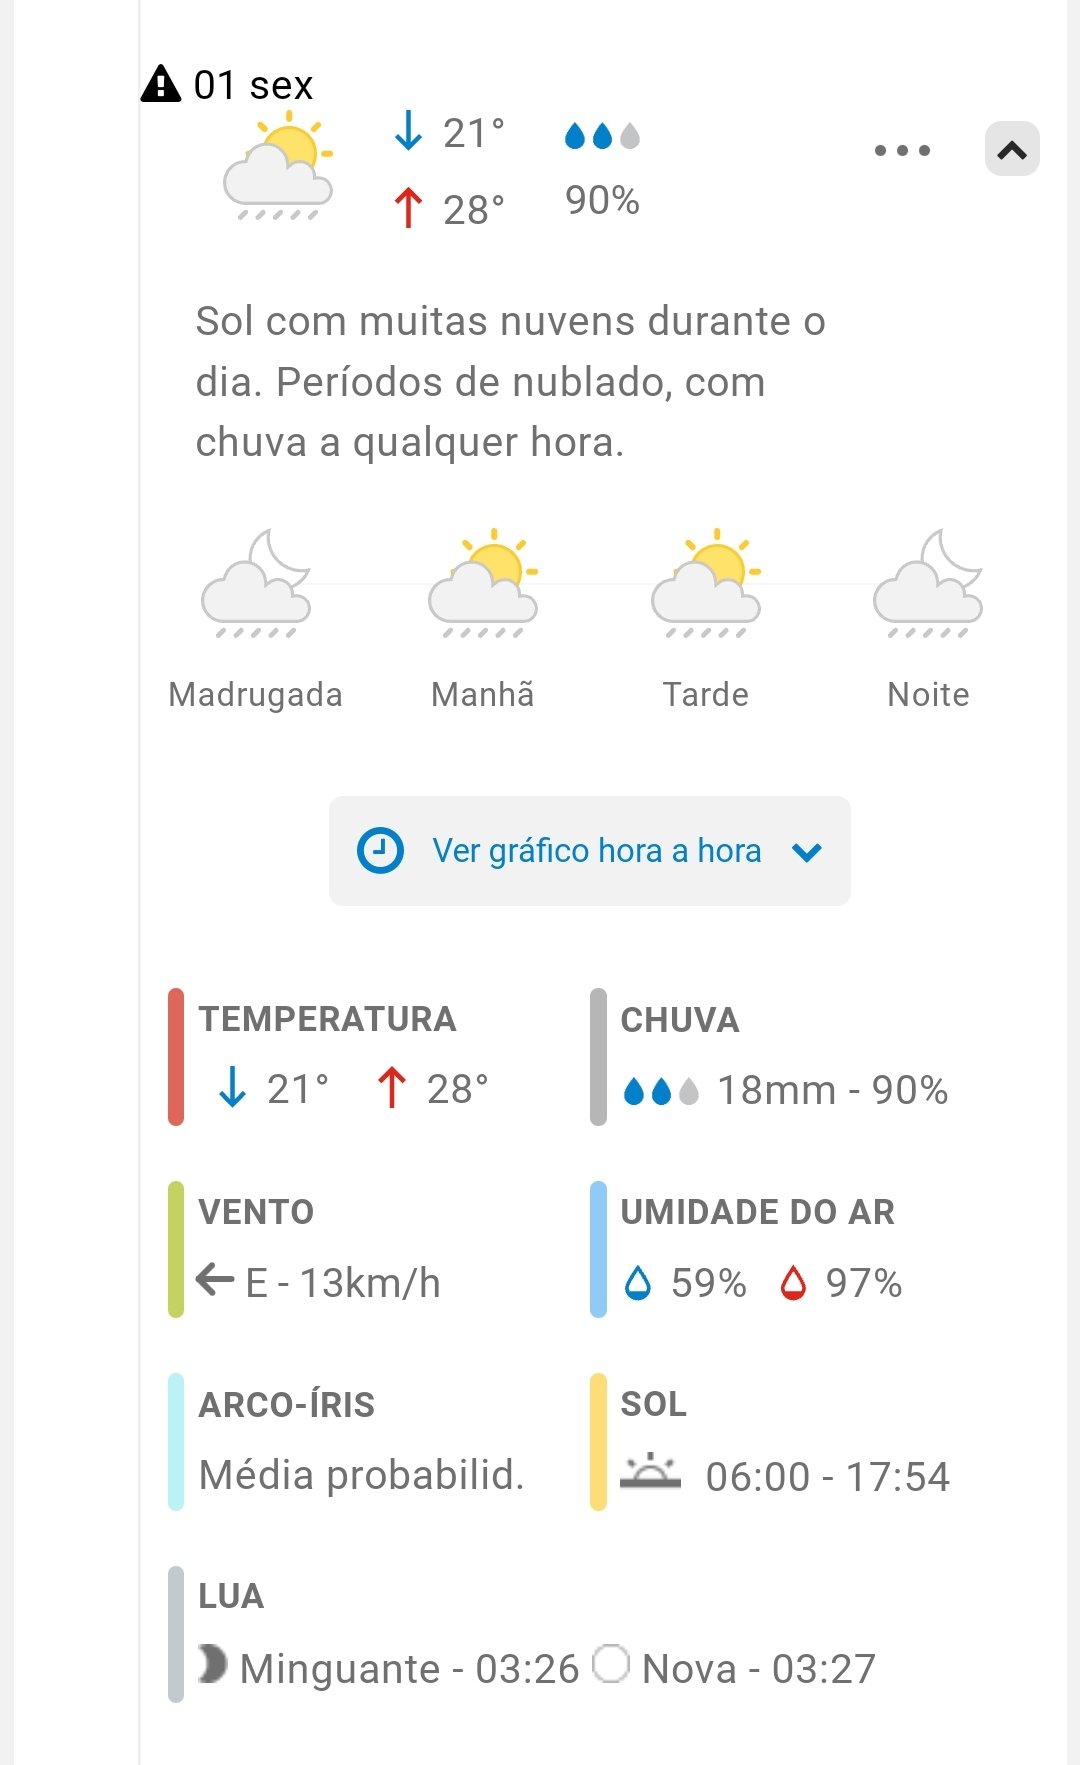Click the wind direction arrow for E
The height and width of the screenshot is (1765, 1080).
pos(215,1279)
